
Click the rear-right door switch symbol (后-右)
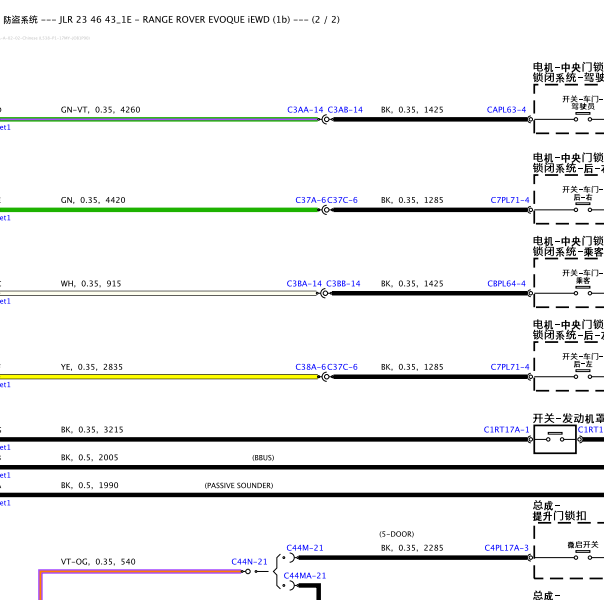pyautogui.click(x=583, y=208)
